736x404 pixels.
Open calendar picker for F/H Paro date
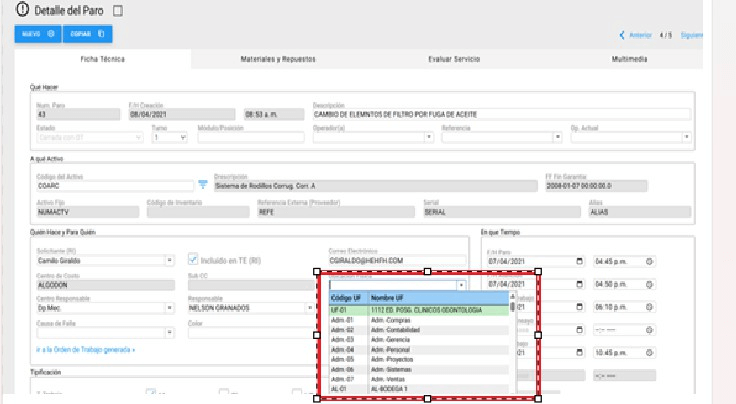tap(579, 262)
